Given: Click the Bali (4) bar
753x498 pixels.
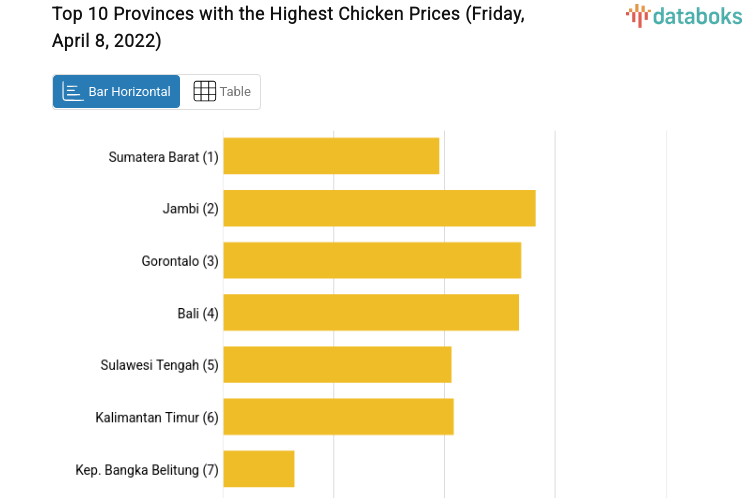Looking at the screenshot, I should pos(371,312).
